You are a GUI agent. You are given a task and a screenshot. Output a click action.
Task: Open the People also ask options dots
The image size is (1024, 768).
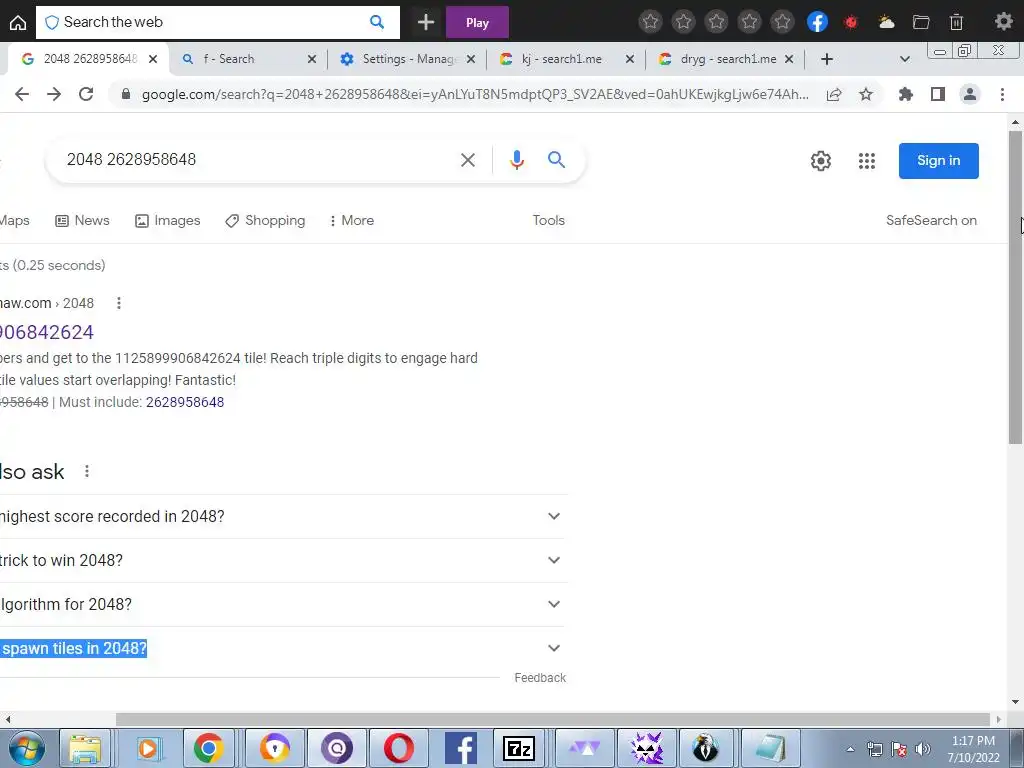click(87, 471)
